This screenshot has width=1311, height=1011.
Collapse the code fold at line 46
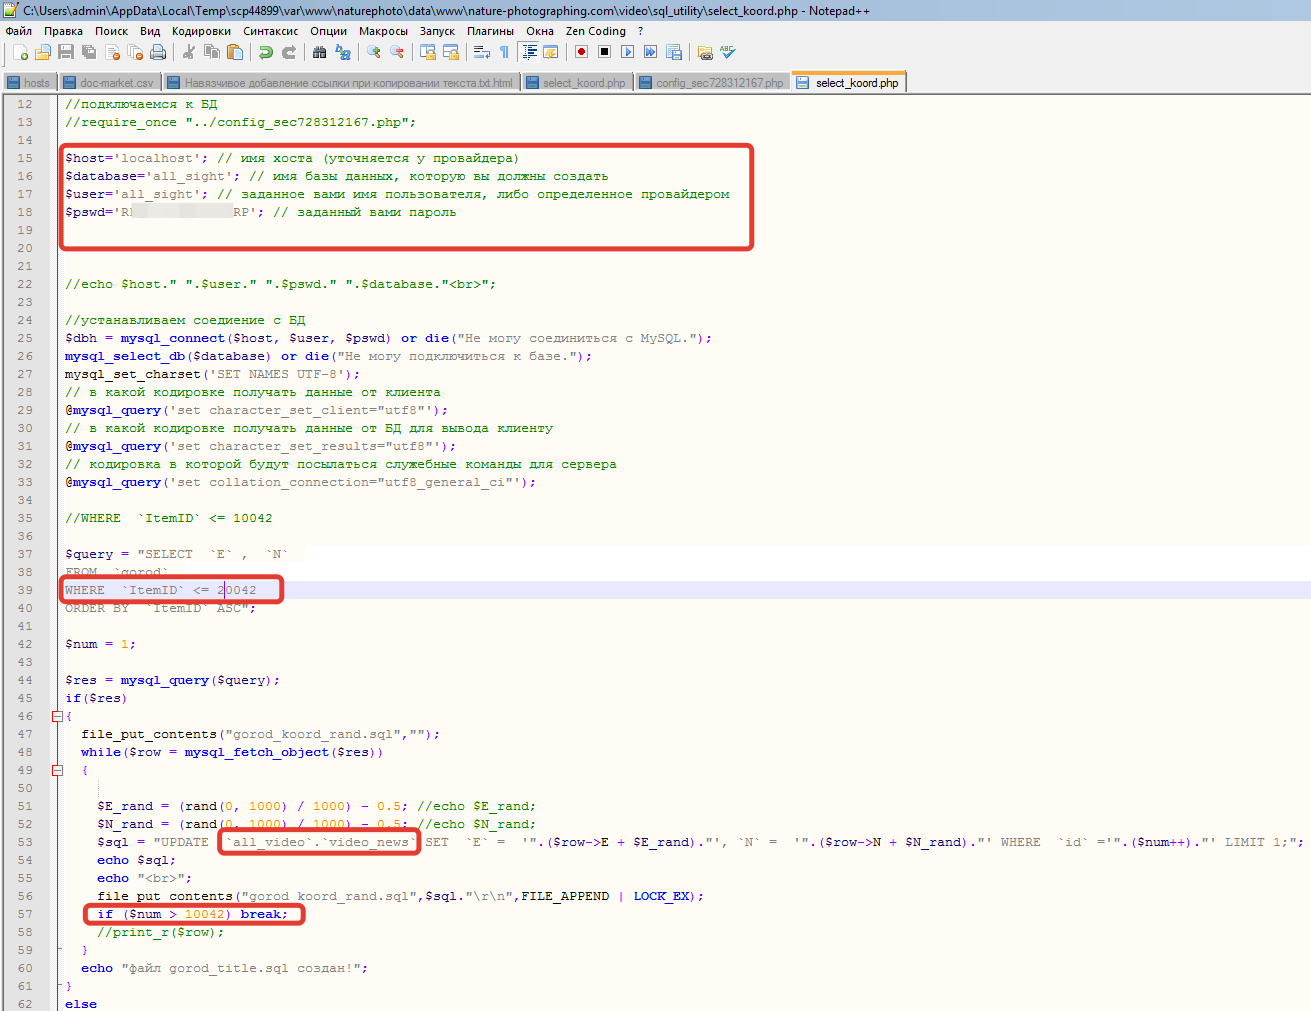click(x=57, y=716)
